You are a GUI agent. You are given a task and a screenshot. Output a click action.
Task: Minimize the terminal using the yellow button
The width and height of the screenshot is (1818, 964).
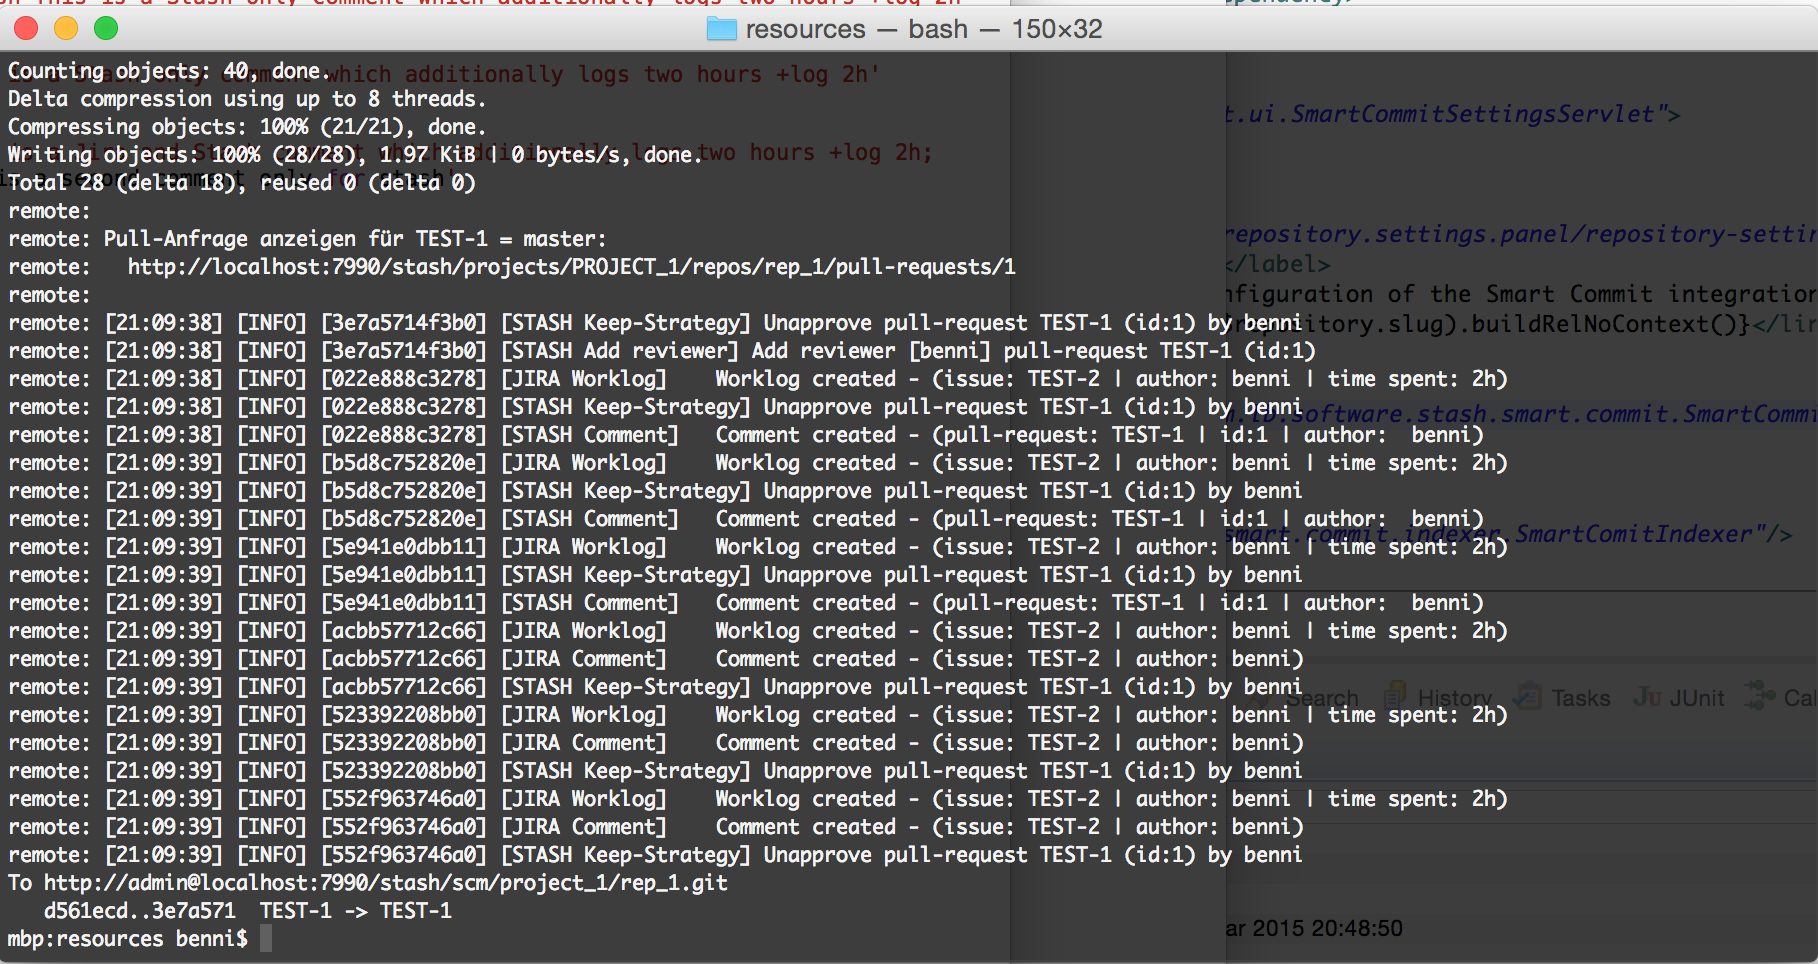click(66, 28)
